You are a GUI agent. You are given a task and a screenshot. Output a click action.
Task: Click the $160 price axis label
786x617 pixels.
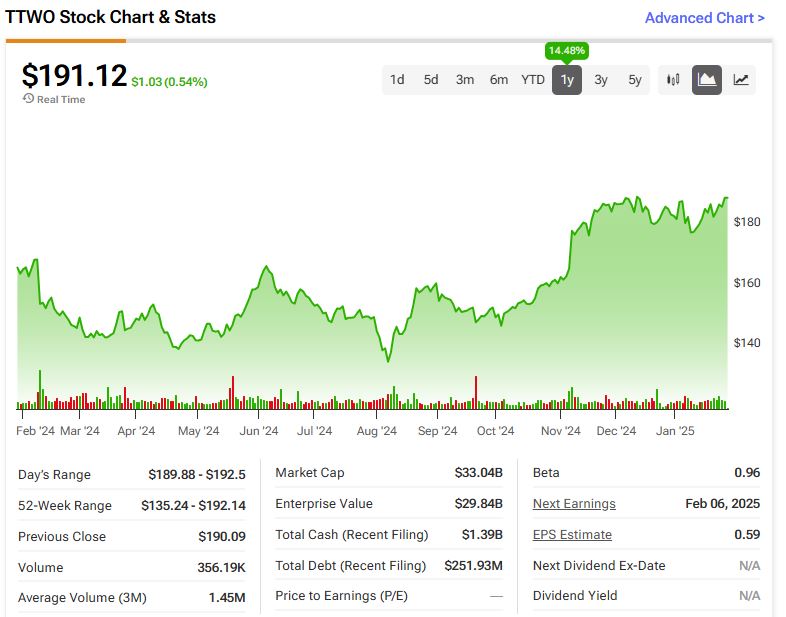click(747, 283)
